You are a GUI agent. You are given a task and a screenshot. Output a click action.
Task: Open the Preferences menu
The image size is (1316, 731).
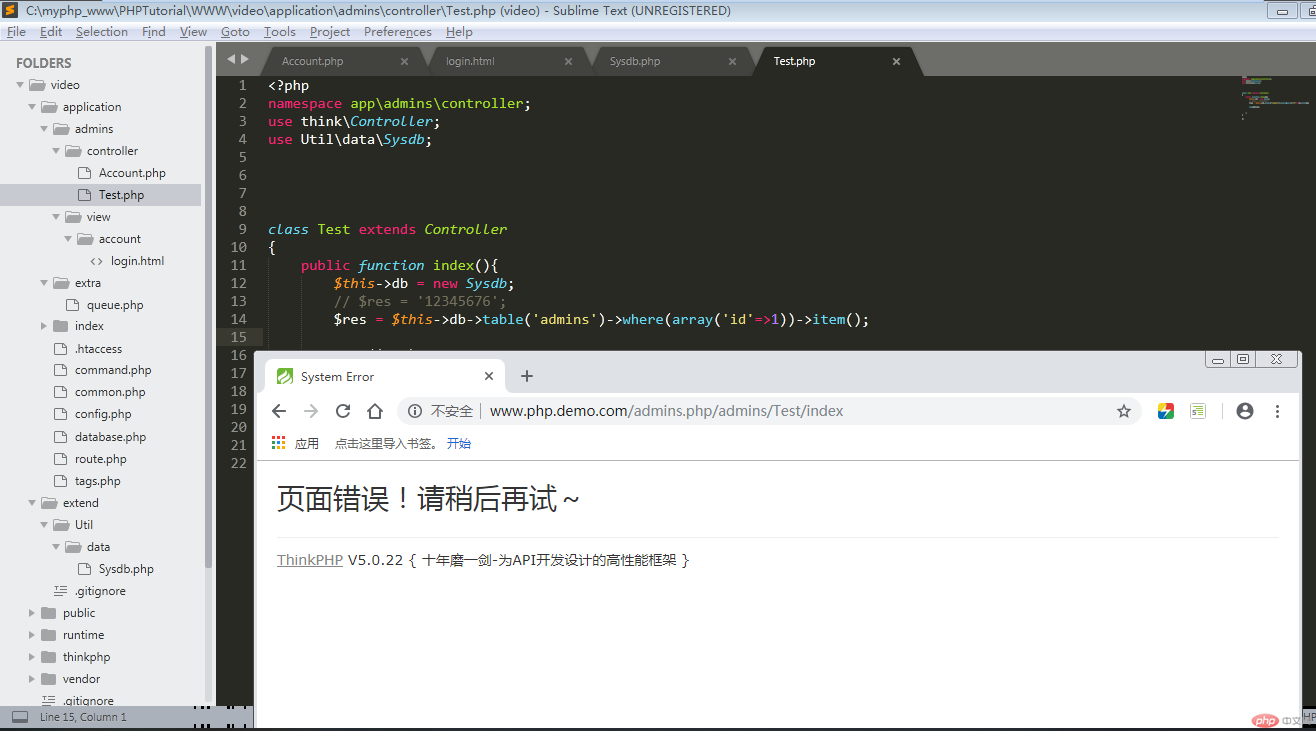pos(398,32)
